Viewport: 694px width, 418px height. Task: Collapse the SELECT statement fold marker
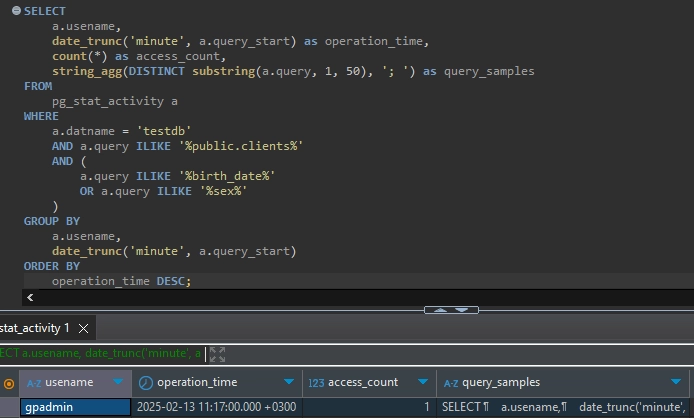click(15, 11)
